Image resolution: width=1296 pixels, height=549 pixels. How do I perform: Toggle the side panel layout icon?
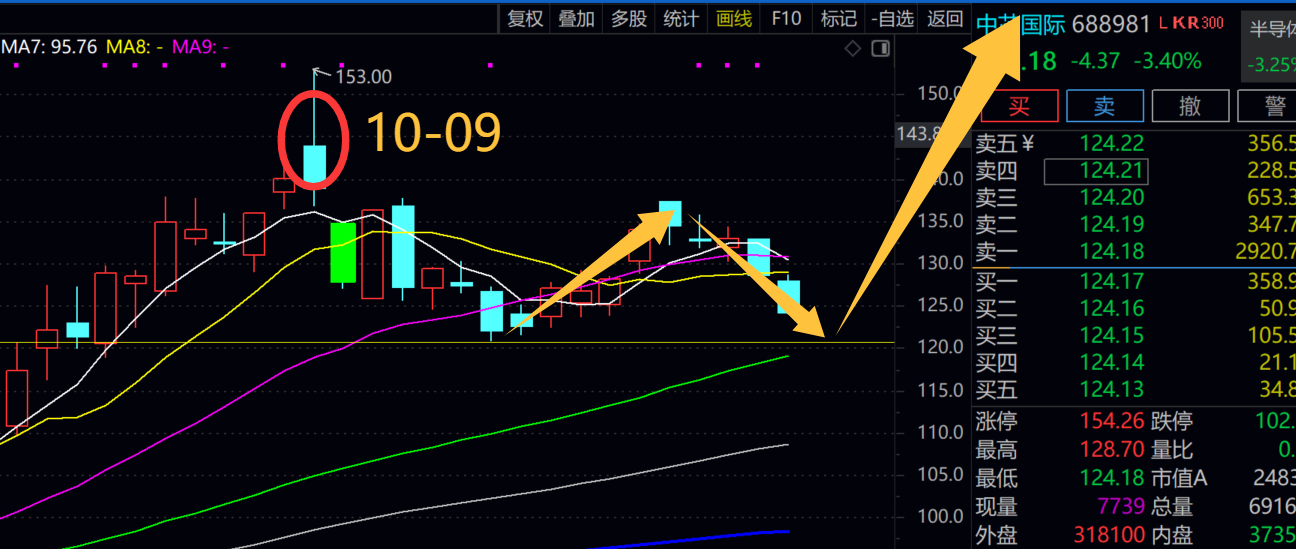880,48
